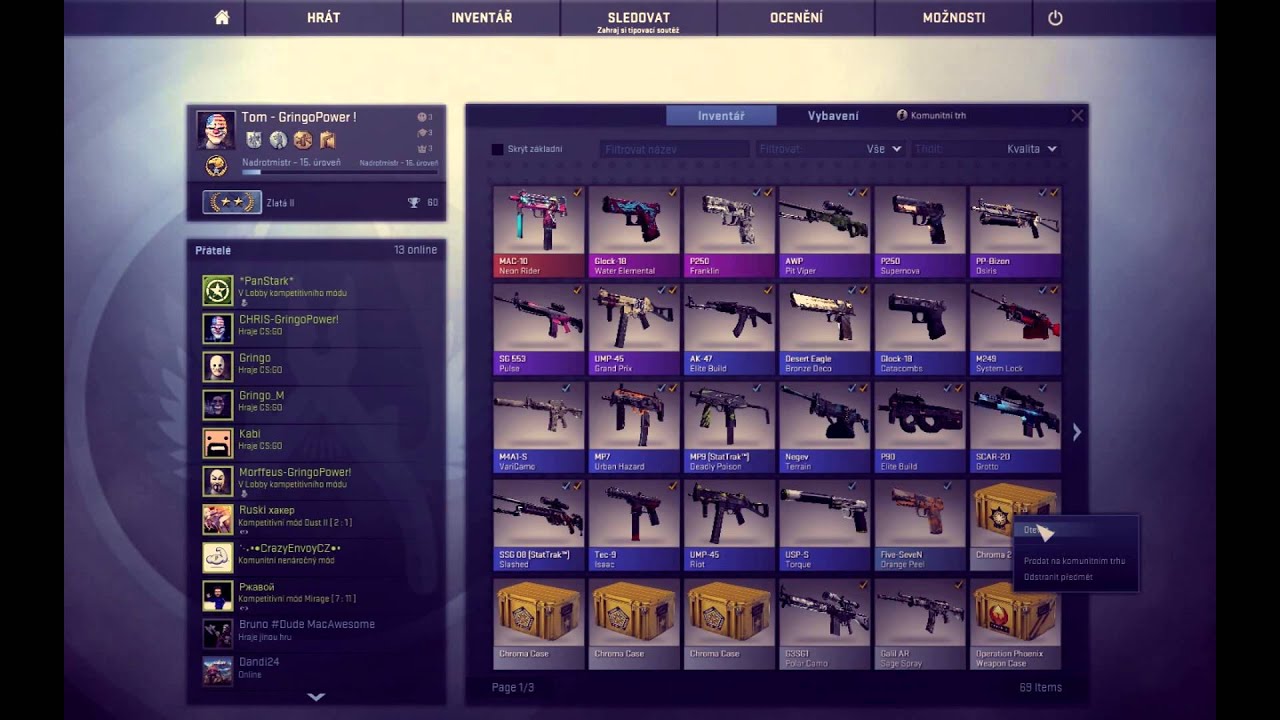Select UMP-45 Grand Prix item
The height and width of the screenshot is (720, 1280).
(634, 329)
